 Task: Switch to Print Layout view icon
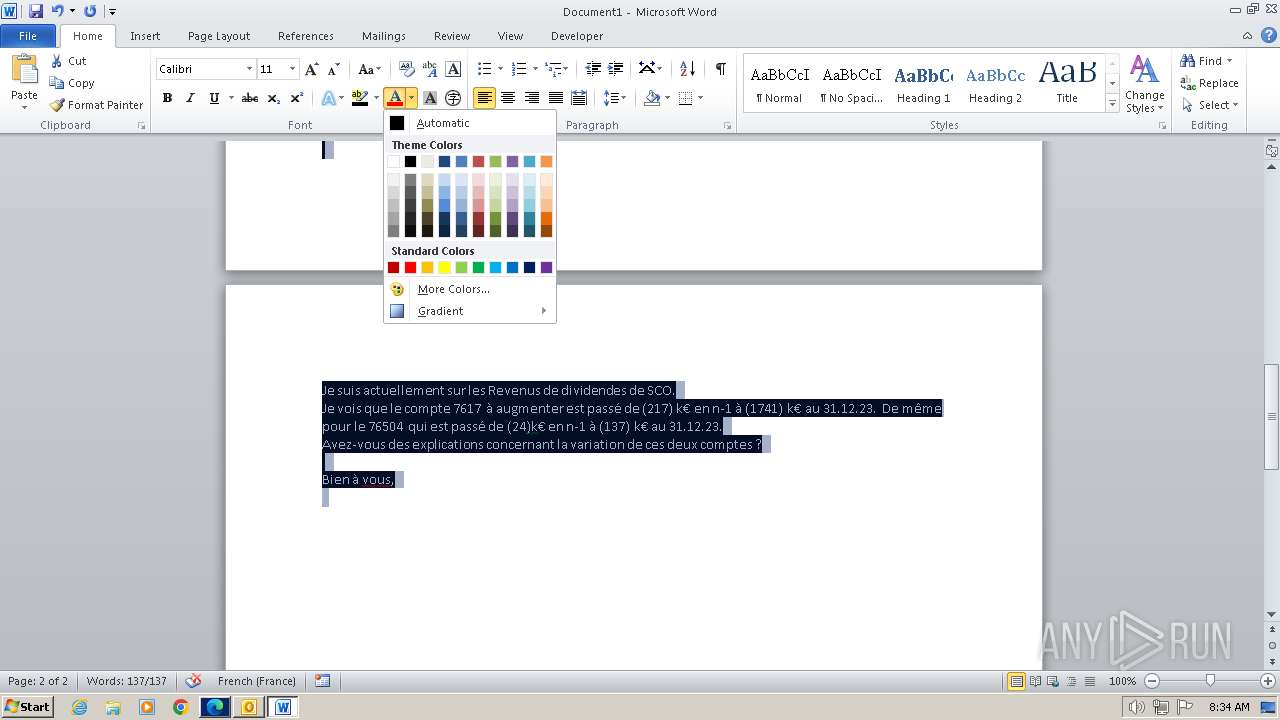(x=1016, y=681)
